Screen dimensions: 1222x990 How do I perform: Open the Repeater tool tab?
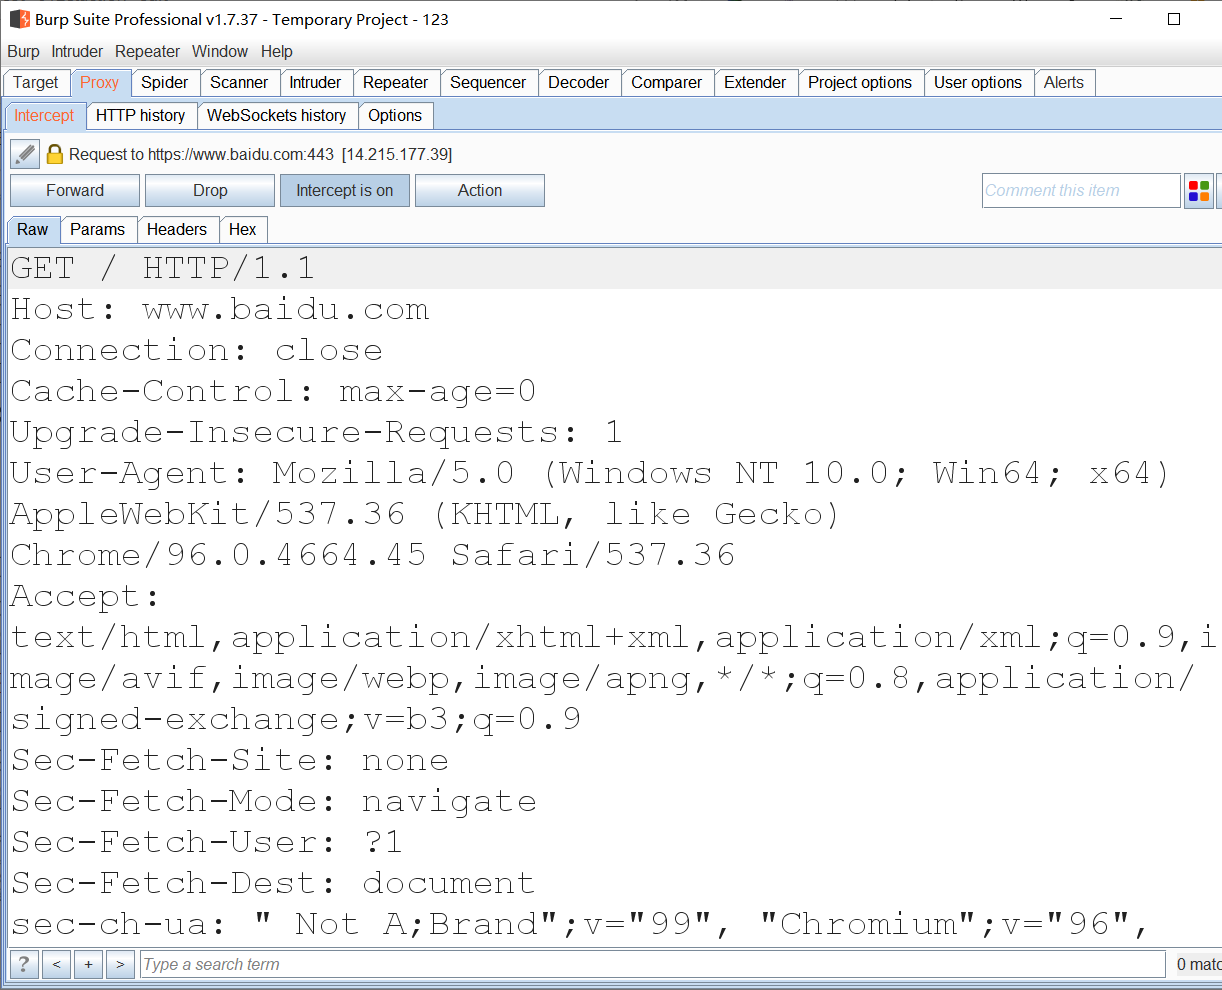tap(396, 82)
